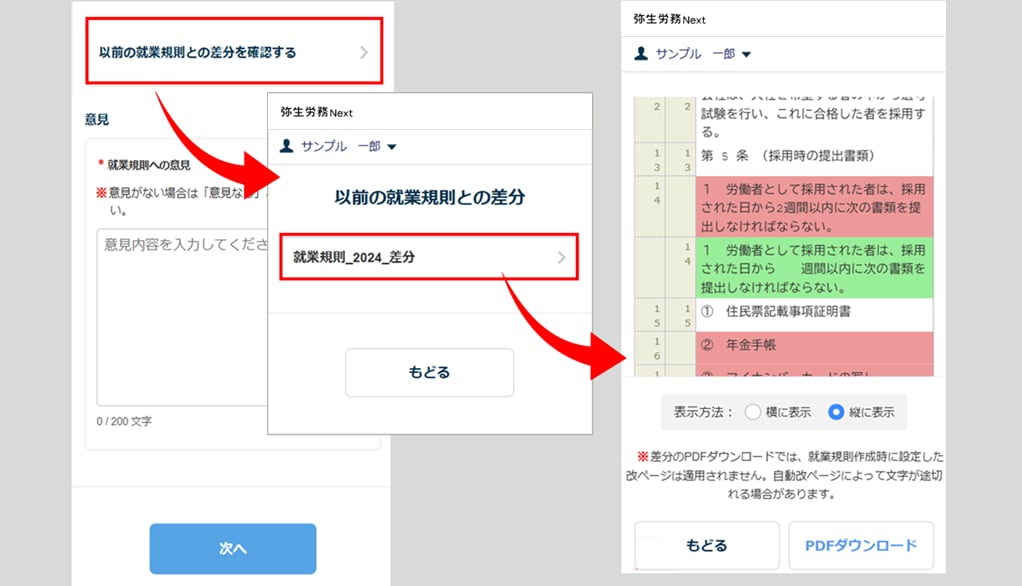Click the PDFダウンロード button

pos(860,546)
